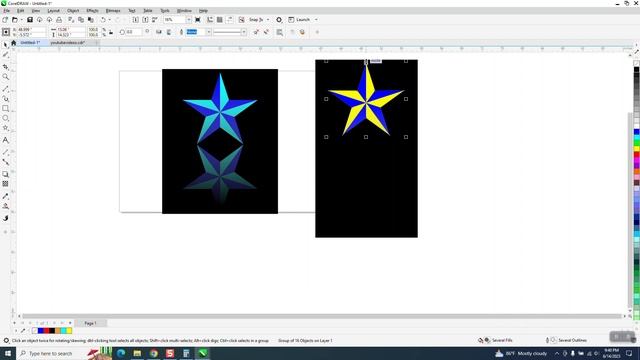Click the Import icon

point(136,20)
